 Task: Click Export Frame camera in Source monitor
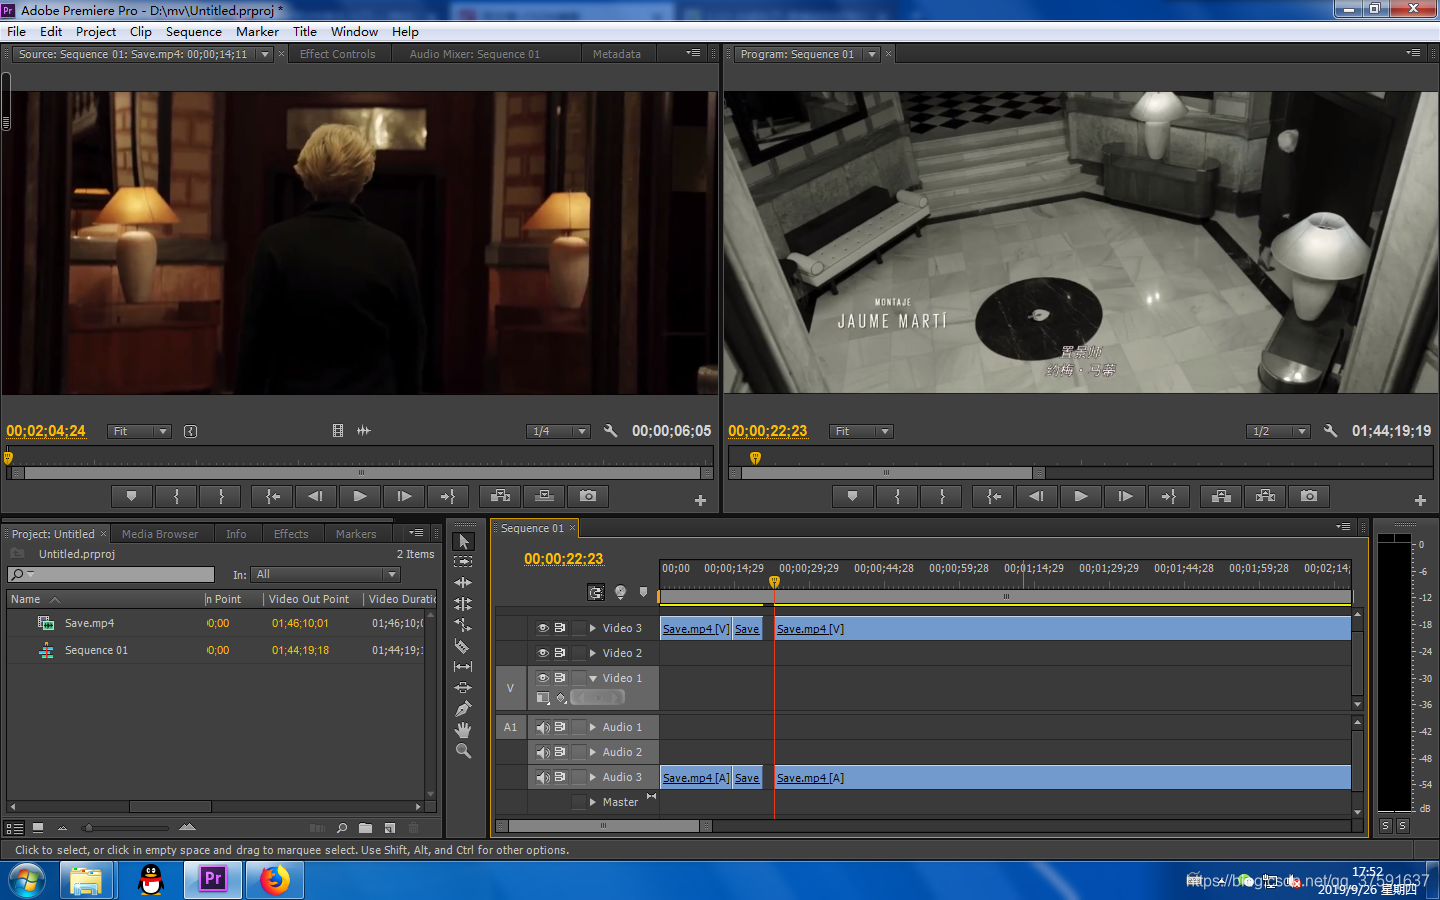[x=588, y=496]
